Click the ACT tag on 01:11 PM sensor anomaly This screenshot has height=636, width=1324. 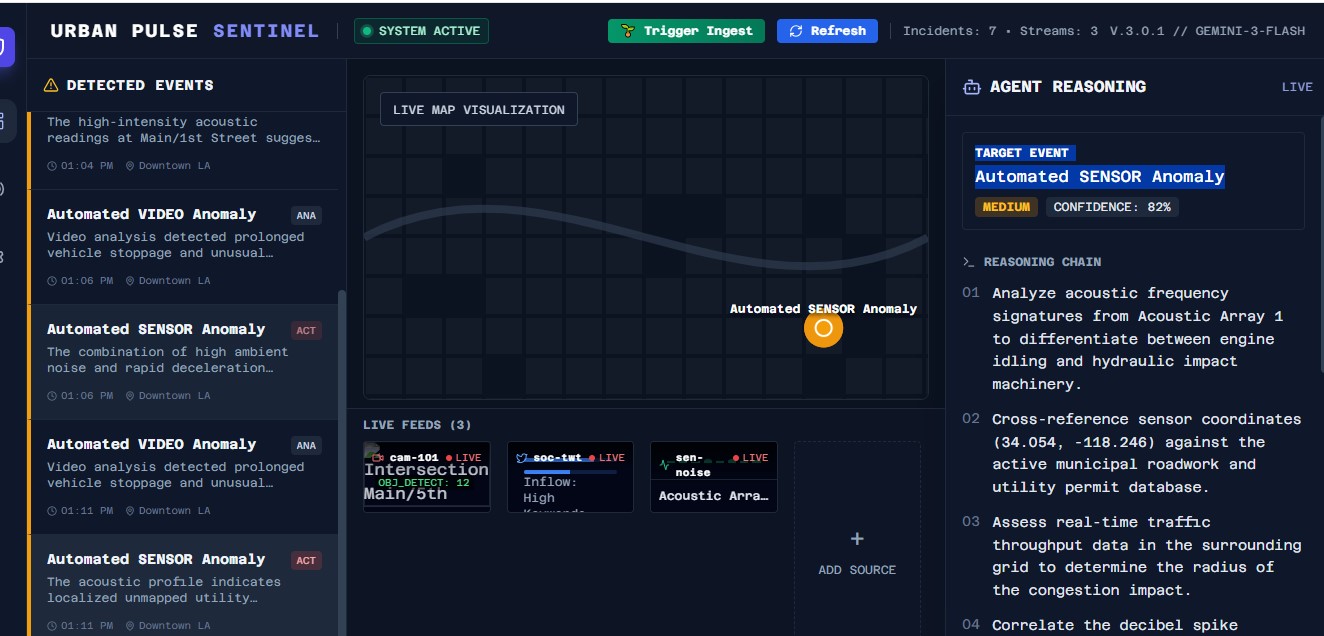click(x=306, y=560)
